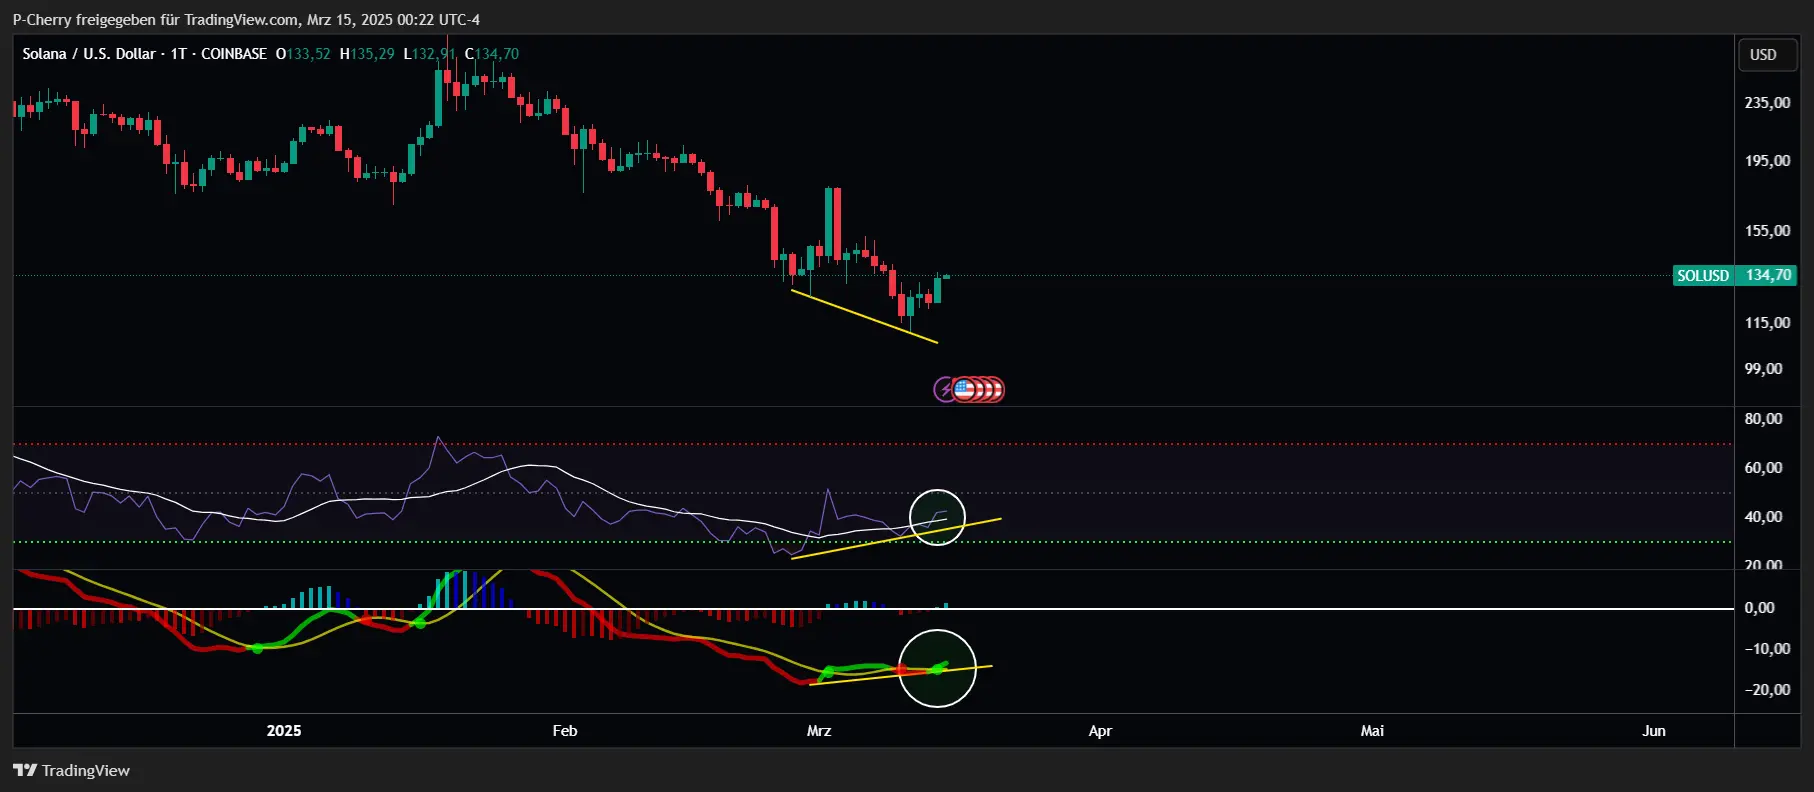Click the low value 132,91
The height and width of the screenshot is (792, 1814).
click(x=434, y=54)
